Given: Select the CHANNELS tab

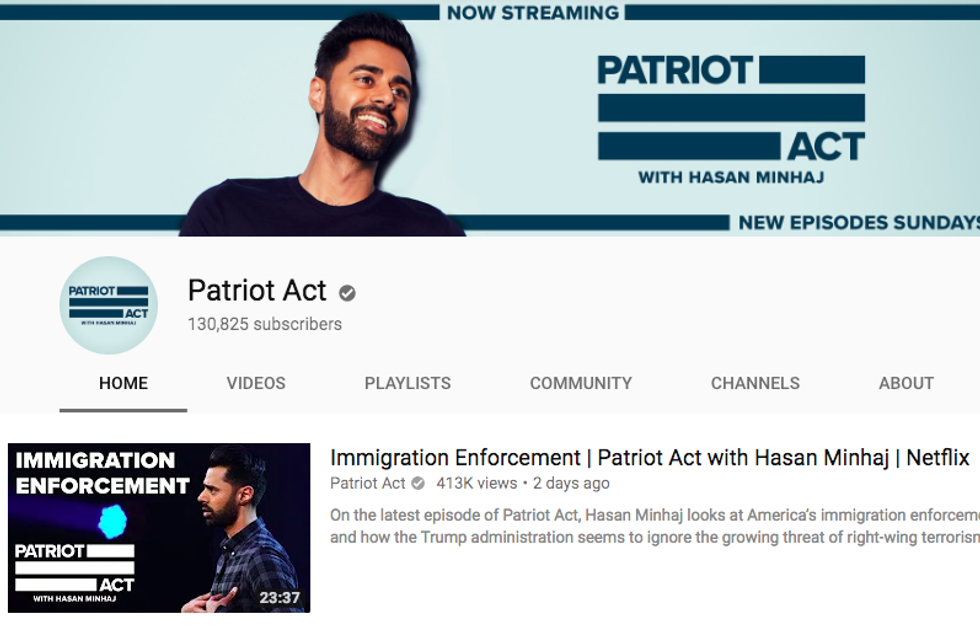Looking at the screenshot, I should tap(755, 383).
